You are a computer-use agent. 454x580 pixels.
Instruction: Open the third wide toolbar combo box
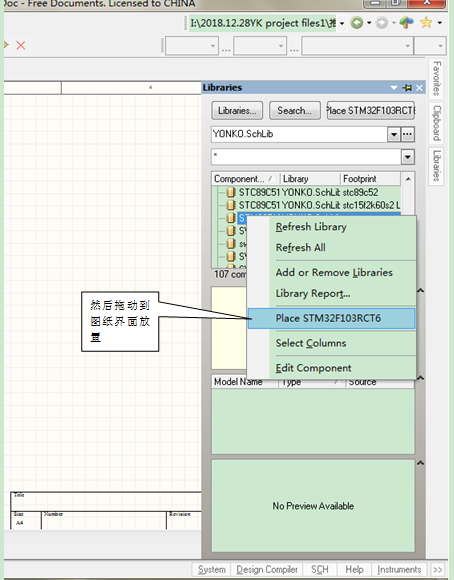[357, 46]
